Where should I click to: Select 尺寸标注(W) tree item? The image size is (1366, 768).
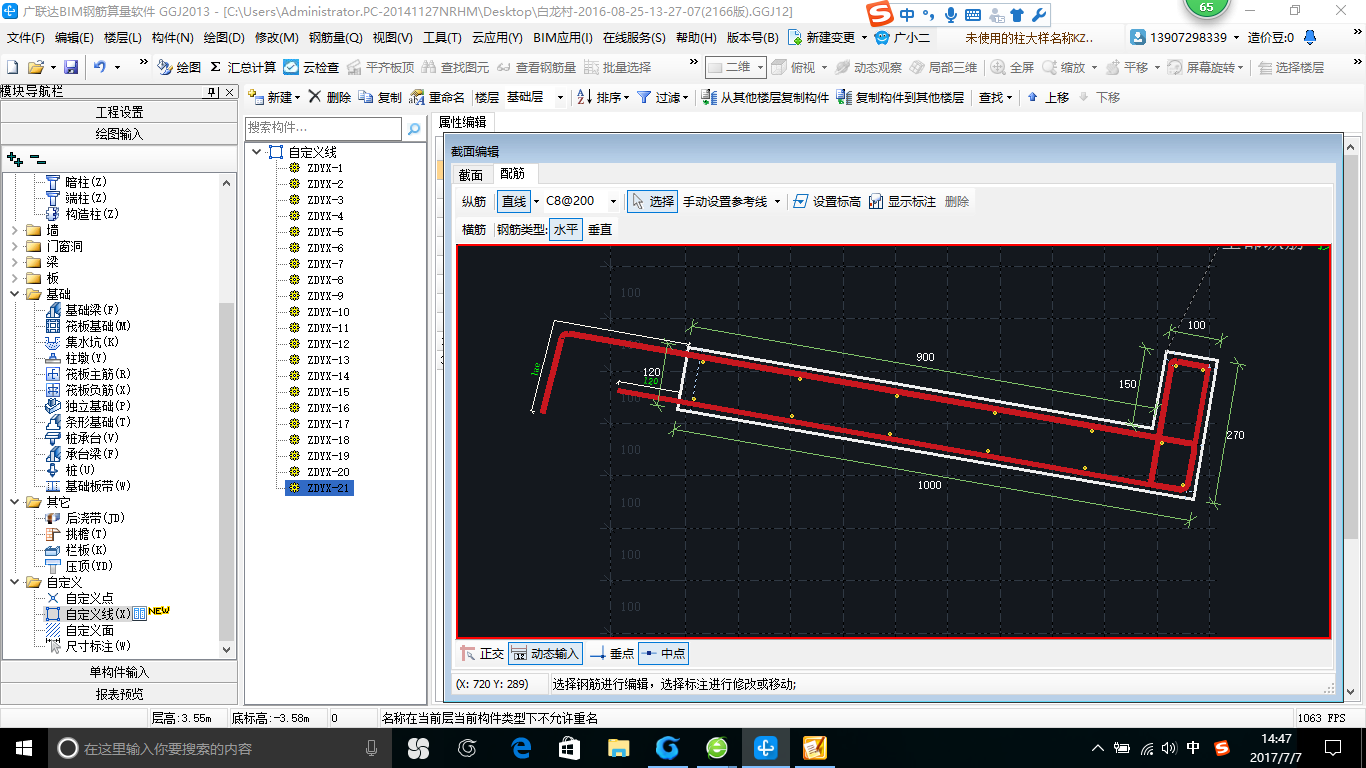click(x=88, y=646)
